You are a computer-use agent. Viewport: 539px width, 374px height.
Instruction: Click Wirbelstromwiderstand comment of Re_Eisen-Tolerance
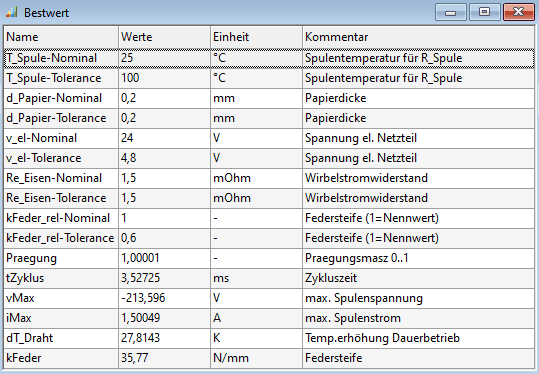click(x=366, y=198)
